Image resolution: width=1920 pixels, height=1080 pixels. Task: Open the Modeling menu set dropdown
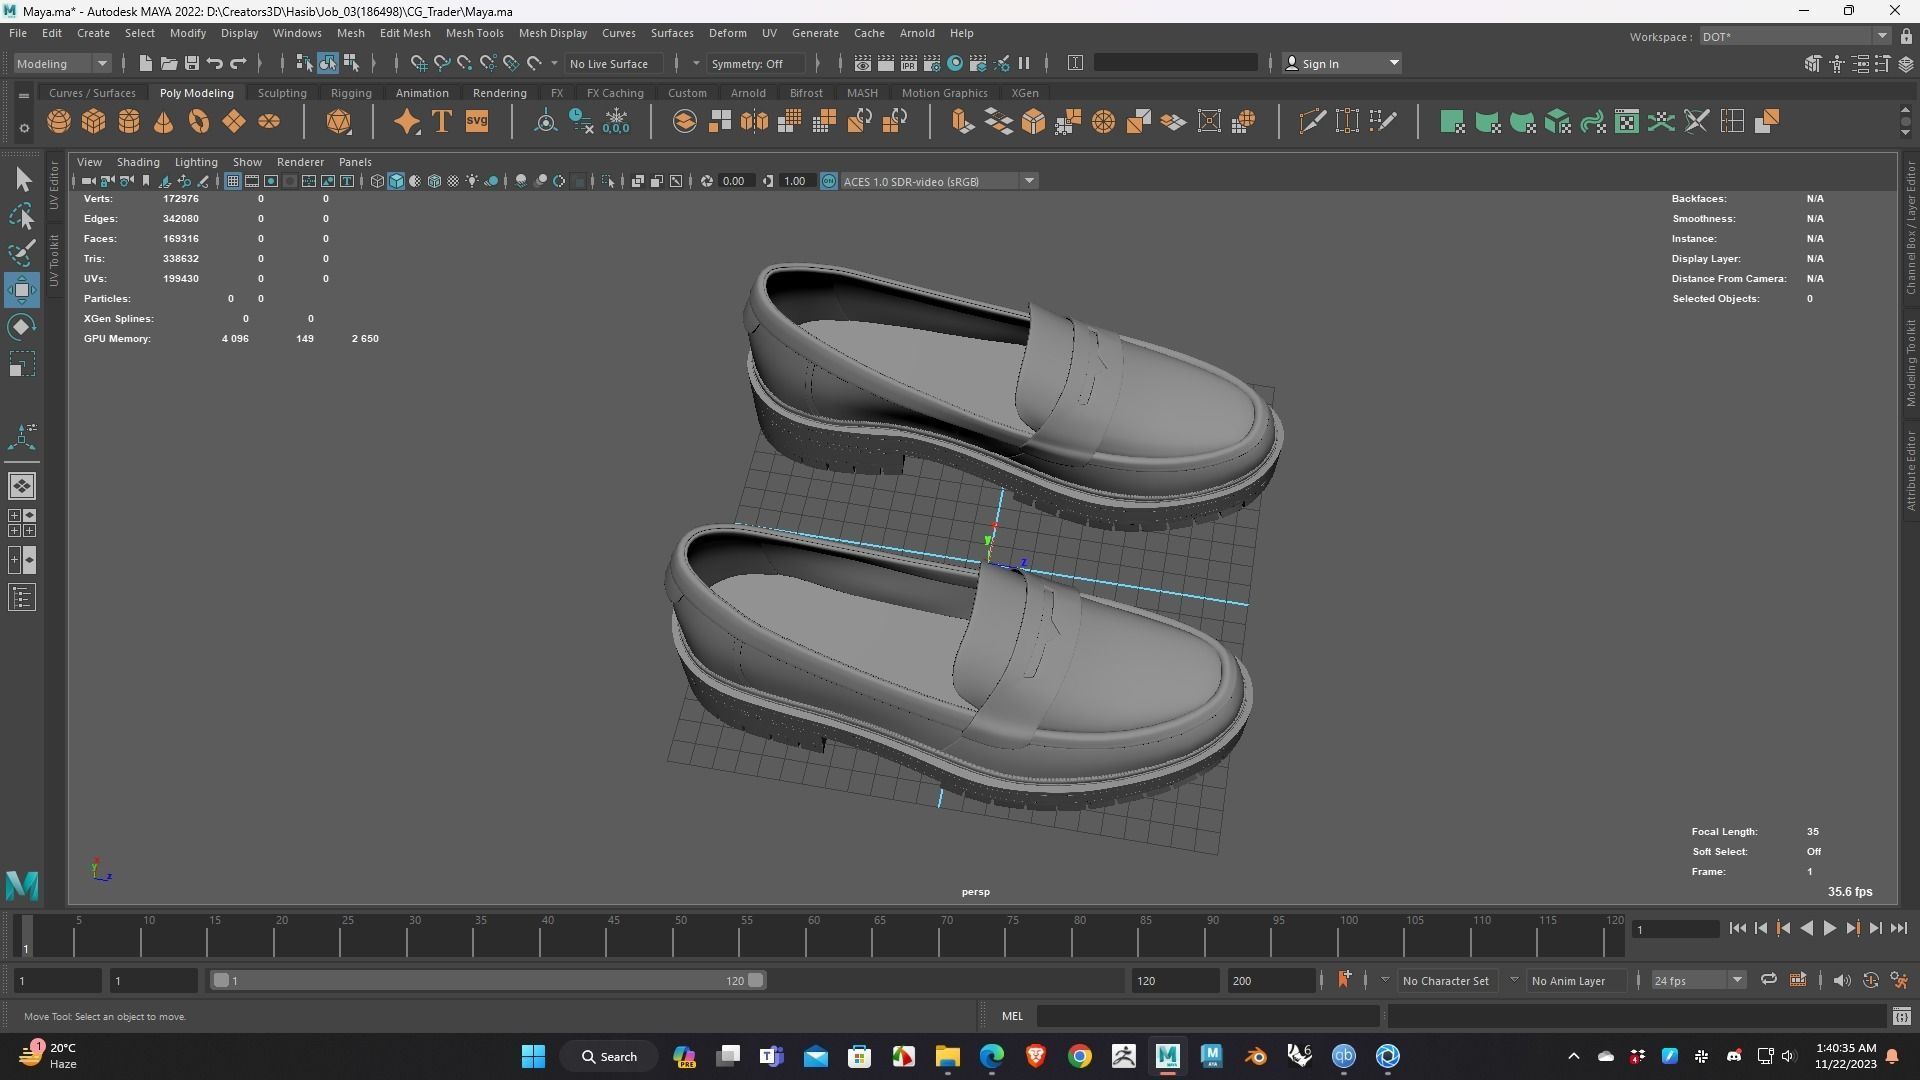(62, 63)
